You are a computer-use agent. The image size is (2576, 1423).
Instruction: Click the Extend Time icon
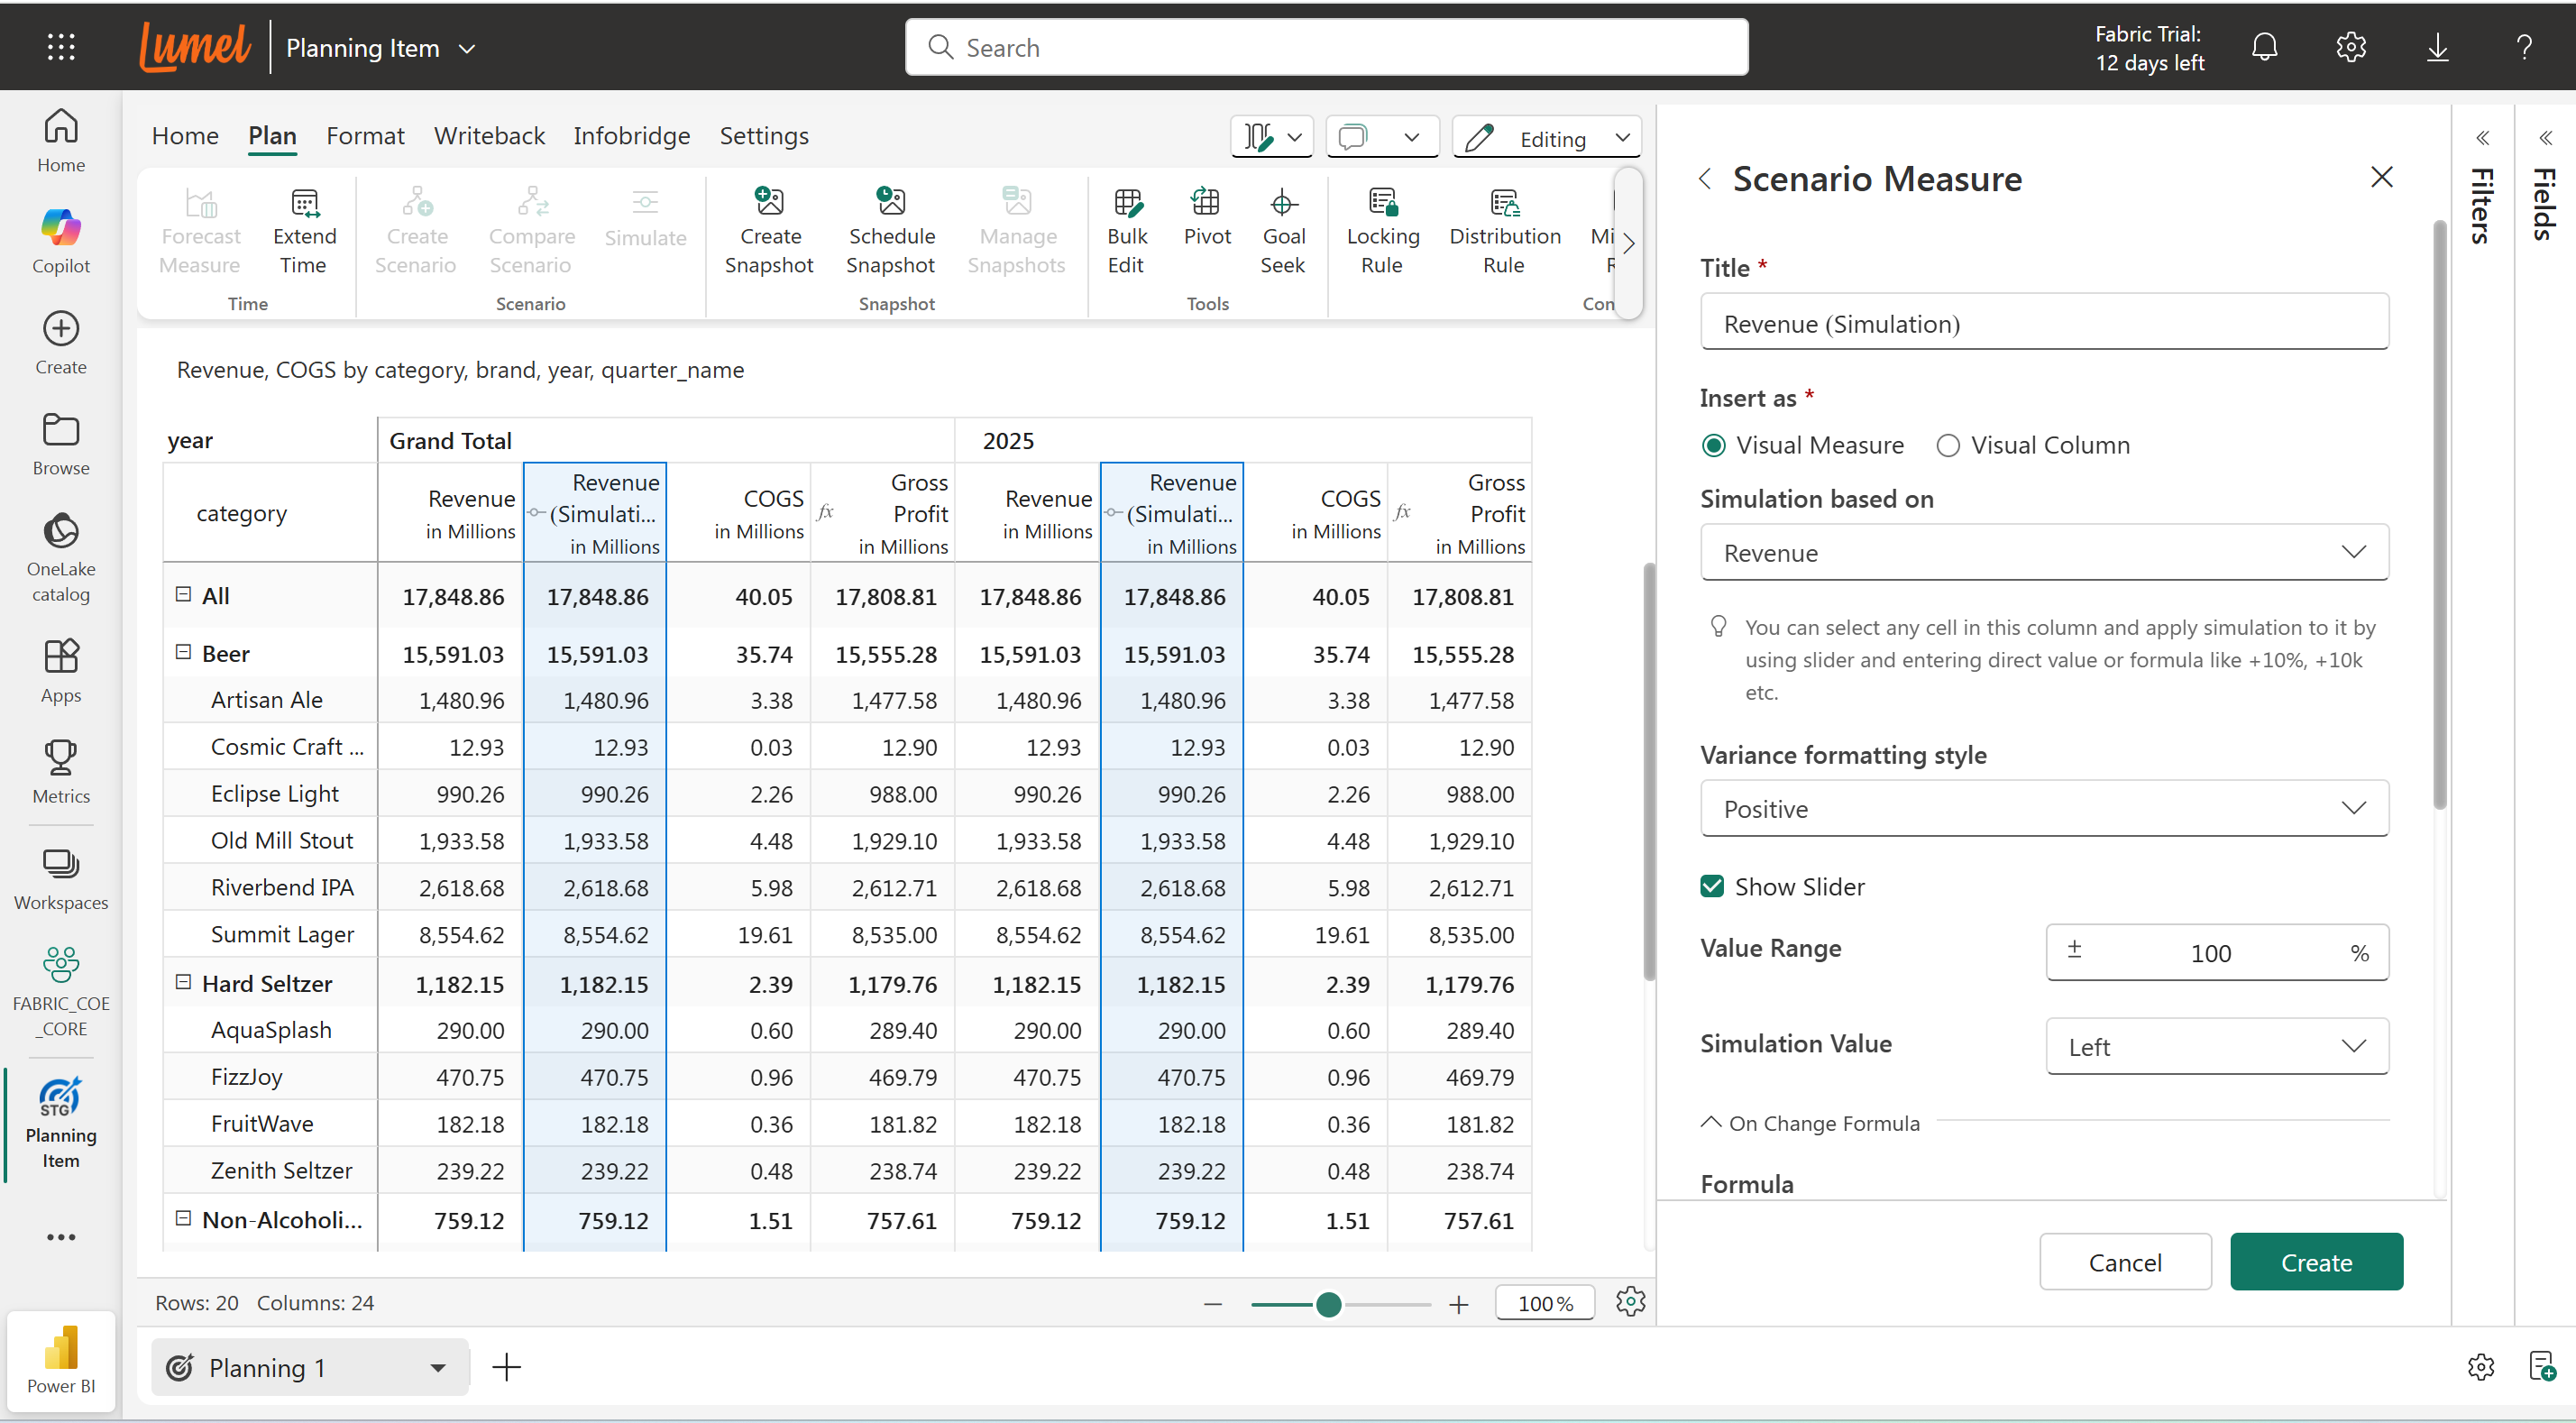pos(304,203)
